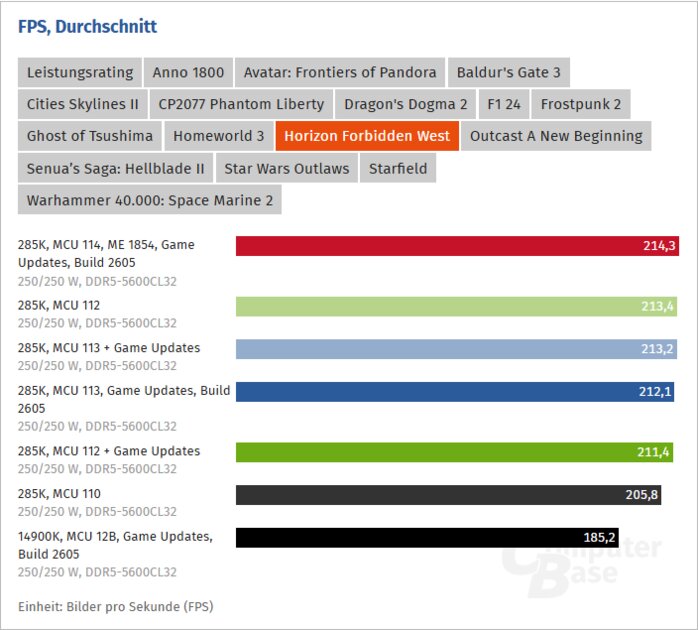Open Avatar: Frontiers of Pandora tab
This screenshot has width=698, height=630.
340,72
